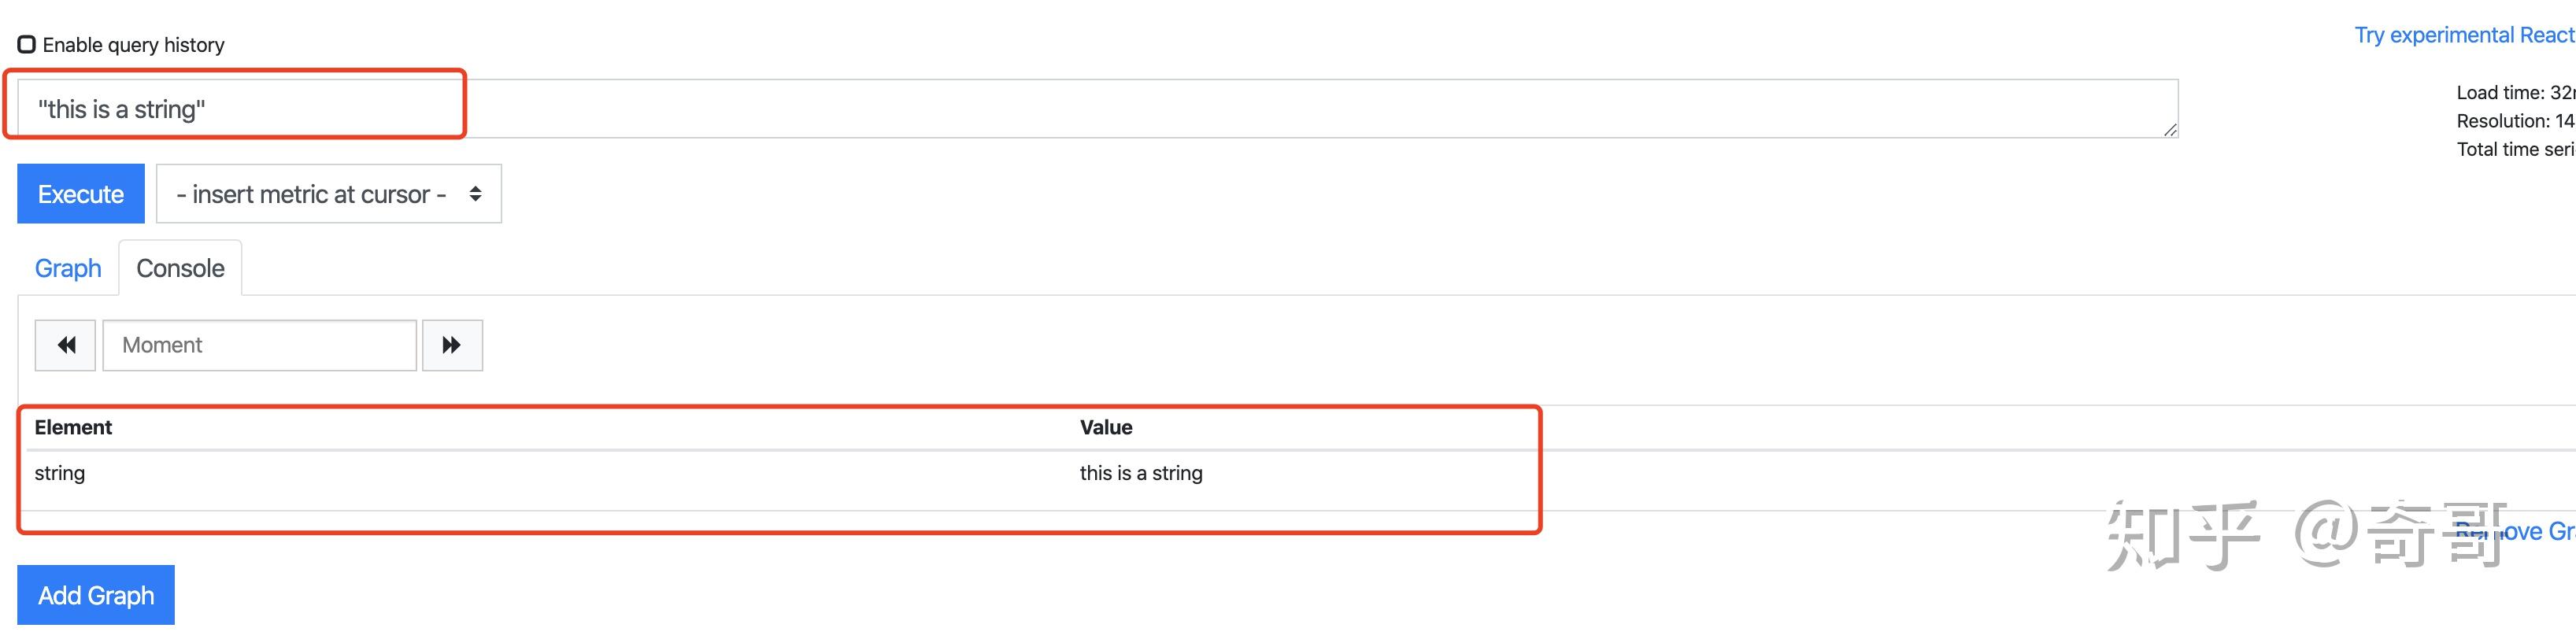This screenshot has width=2576, height=639.
Task: Select the 'string' element cell
Action: click(60, 473)
